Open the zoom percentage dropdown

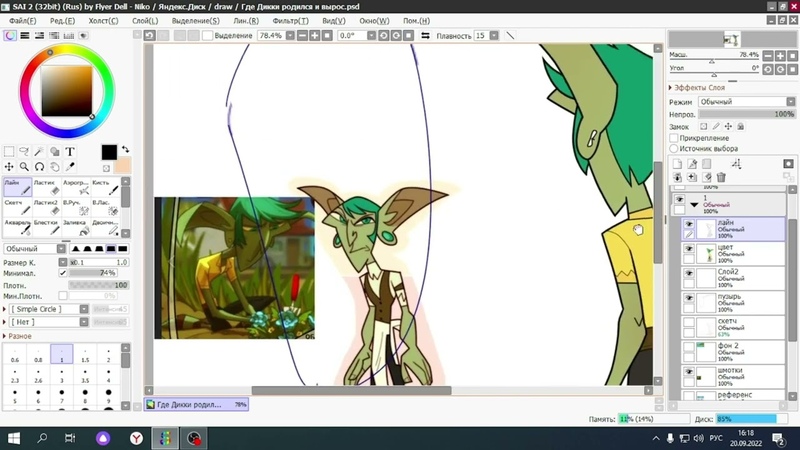point(290,36)
